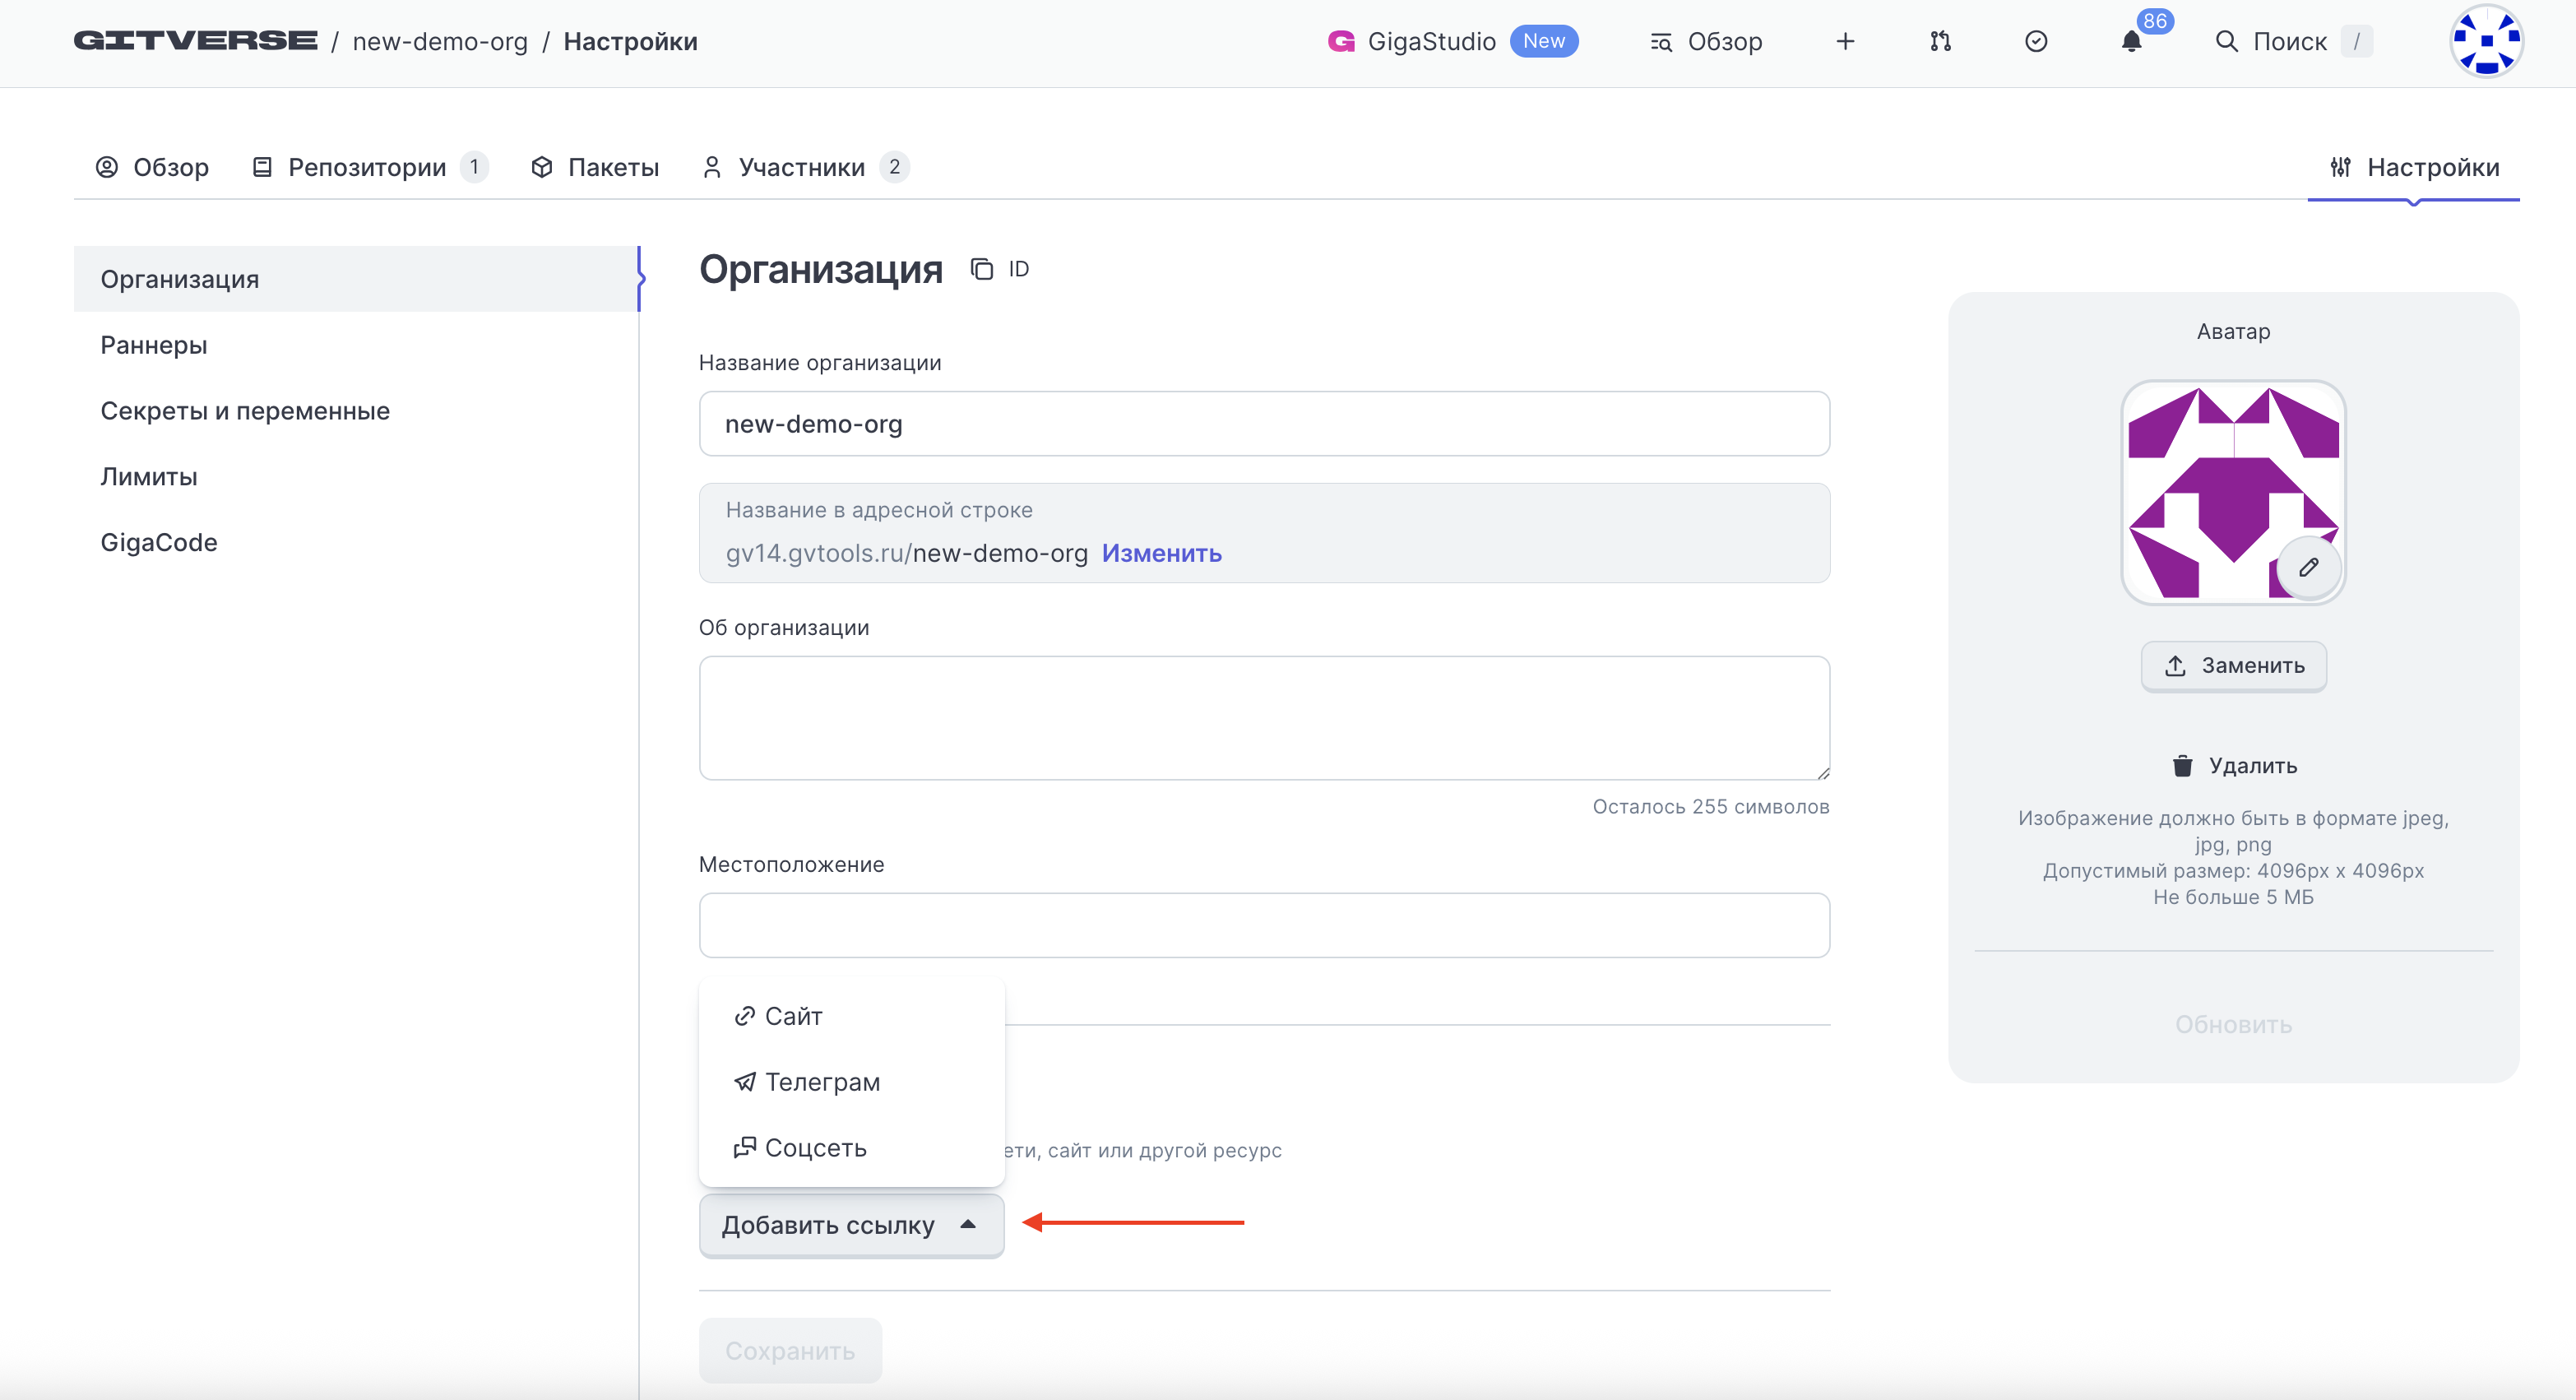Copy organization ID icon
2576x1400 pixels.
982,269
